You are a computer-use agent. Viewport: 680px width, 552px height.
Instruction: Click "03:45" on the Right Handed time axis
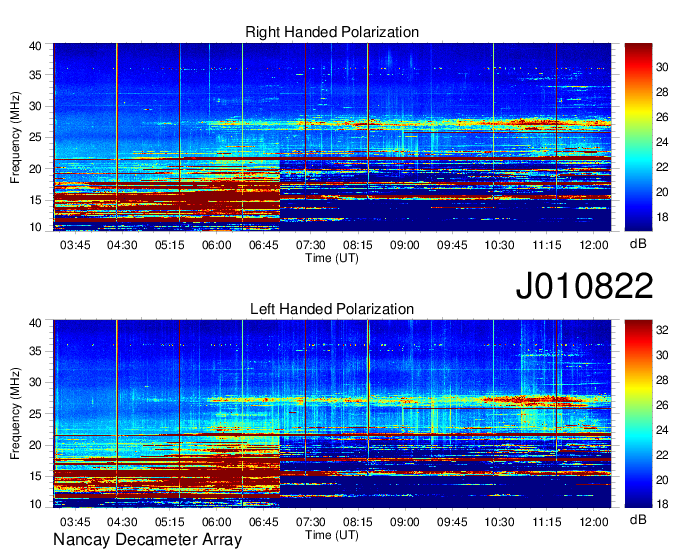point(75,245)
